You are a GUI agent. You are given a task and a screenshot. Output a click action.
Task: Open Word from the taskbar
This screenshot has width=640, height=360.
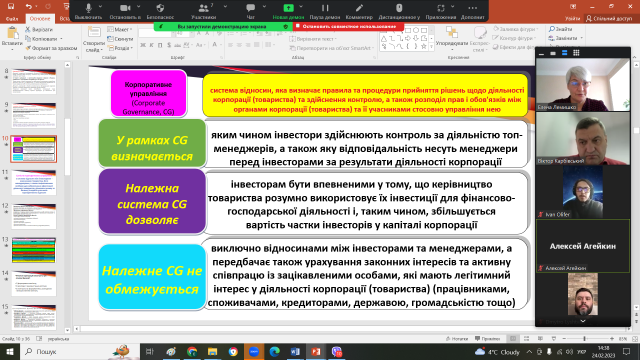[x=295, y=351]
